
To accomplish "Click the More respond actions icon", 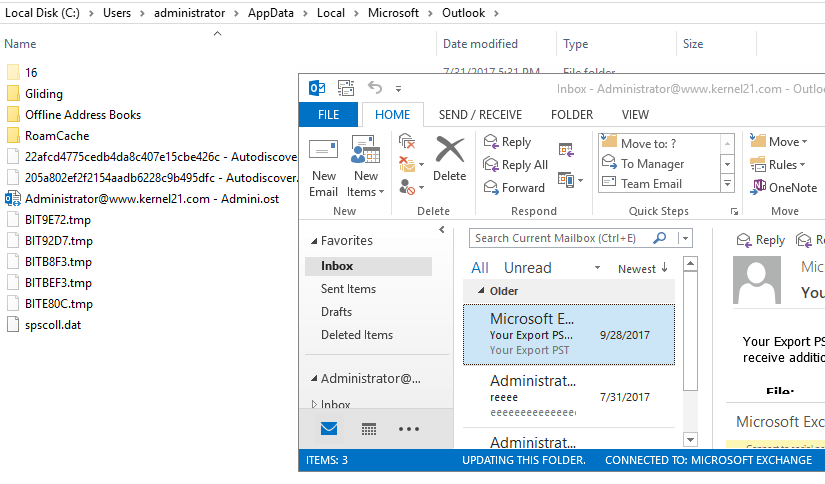I will (x=567, y=180).
